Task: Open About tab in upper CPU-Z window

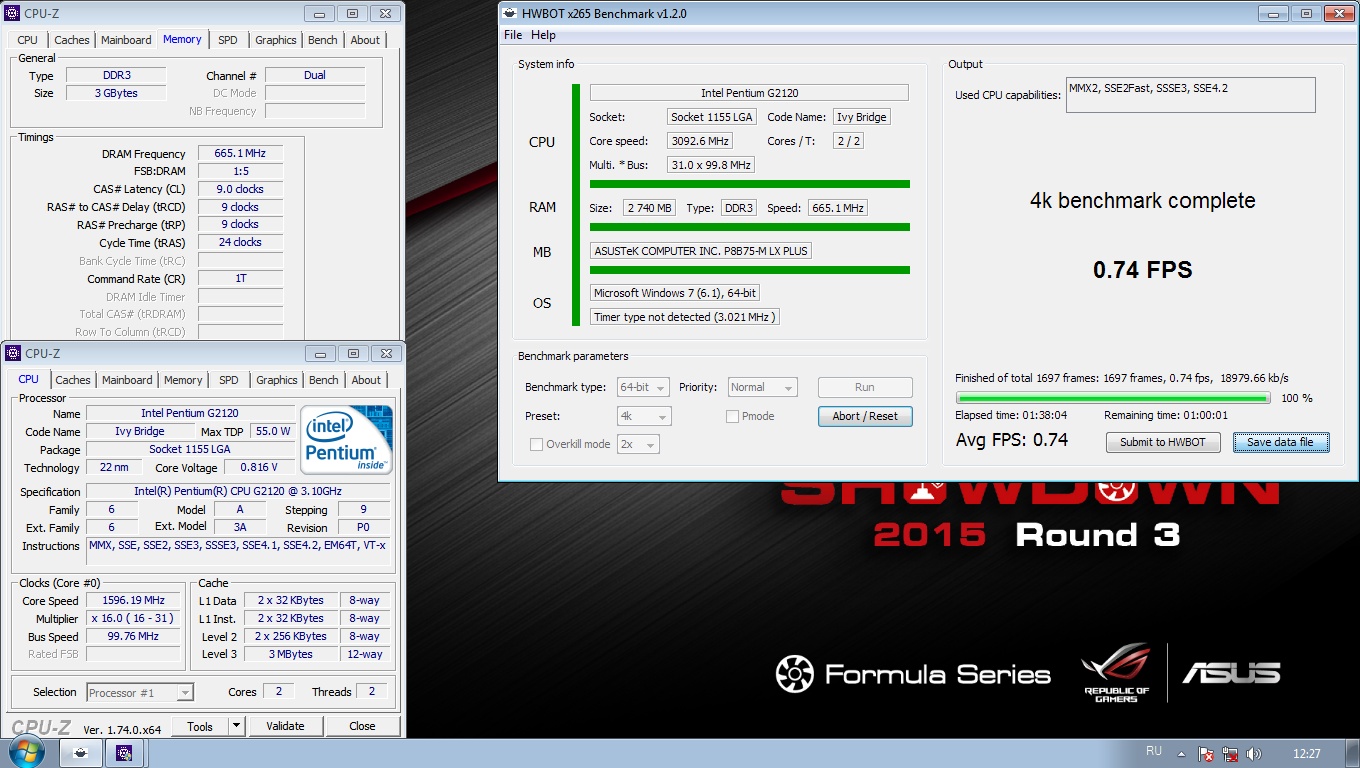Action: (365, 40)
